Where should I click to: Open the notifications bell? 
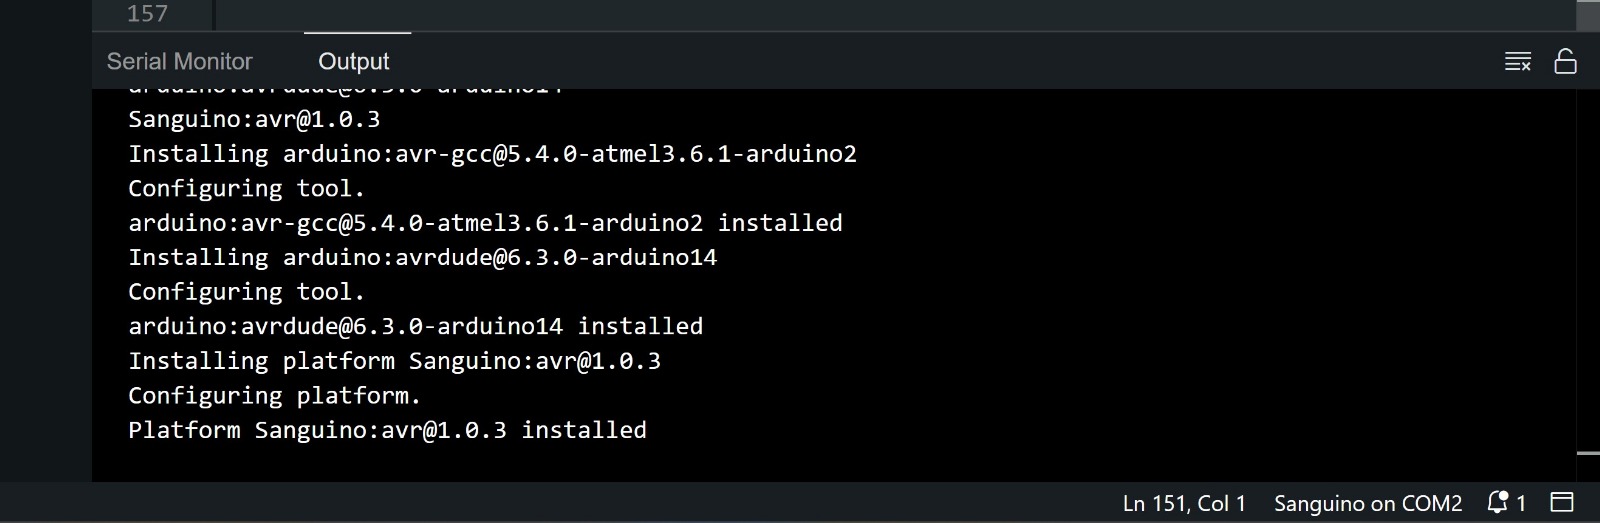pyautogui.click(x=1498, y=502)
